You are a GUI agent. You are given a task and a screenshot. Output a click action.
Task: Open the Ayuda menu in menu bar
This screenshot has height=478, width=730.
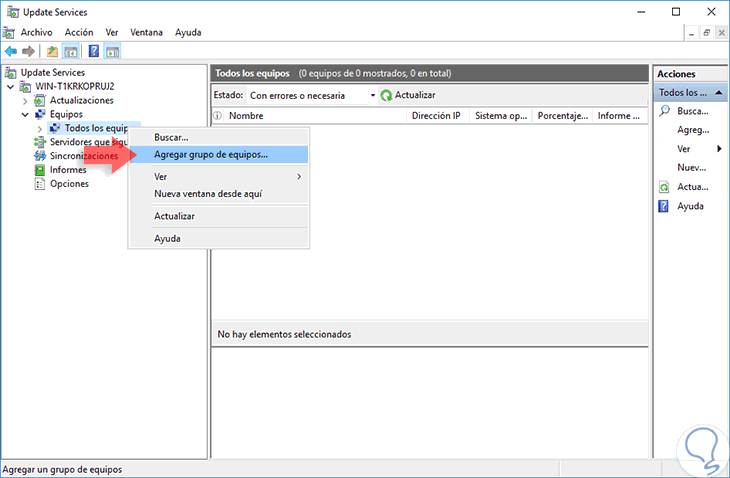click(188, 33)
